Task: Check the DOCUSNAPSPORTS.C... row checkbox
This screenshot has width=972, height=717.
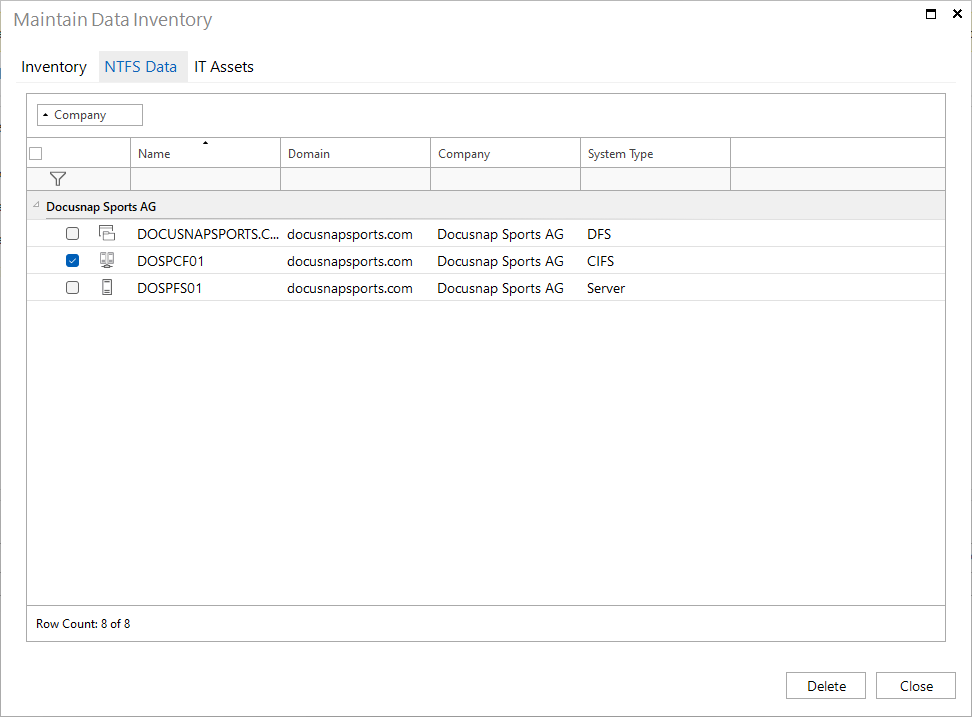Action: tap(73, 234)
